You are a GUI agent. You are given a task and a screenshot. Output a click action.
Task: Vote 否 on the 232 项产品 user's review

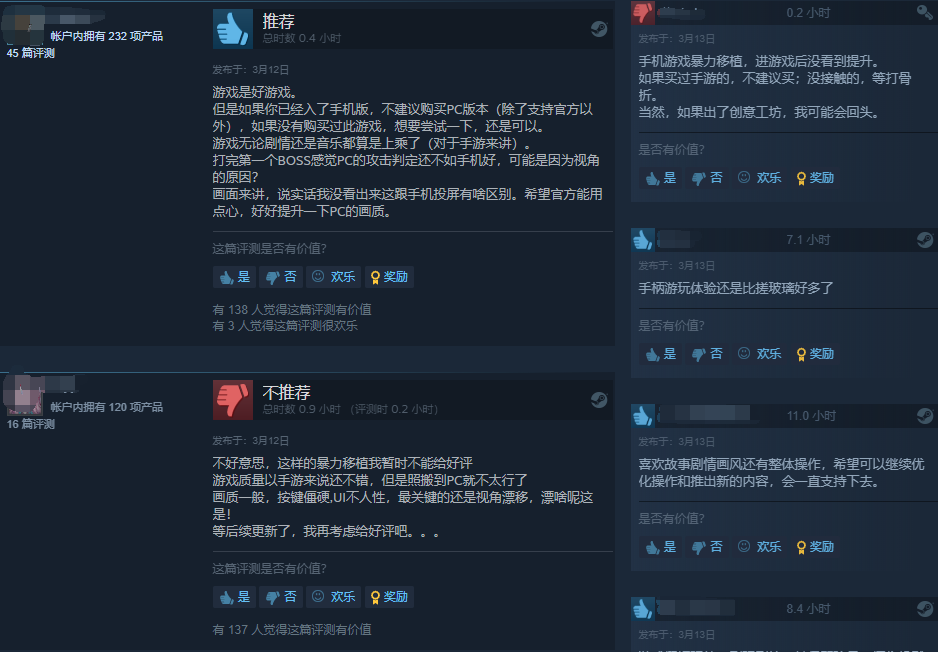(x=281, y=277)
